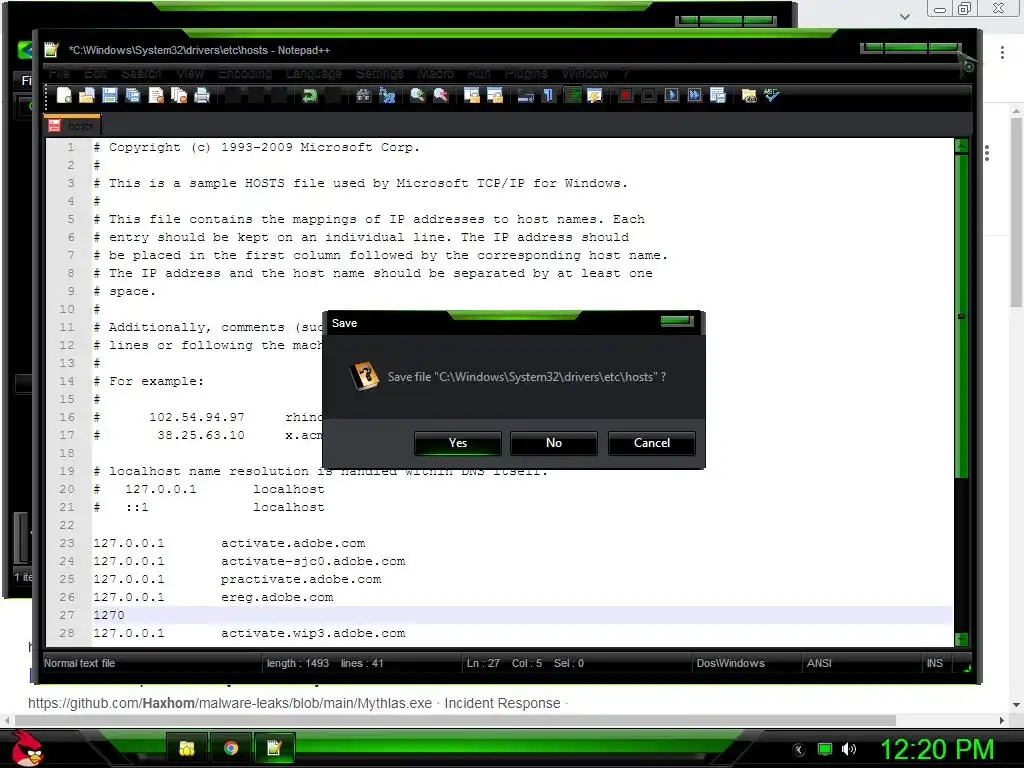This screenshot has height=768, width=1024.
Task: Click the Zoom Out magnifier icon
Action: pyautogui.click(x=441, y=95)
